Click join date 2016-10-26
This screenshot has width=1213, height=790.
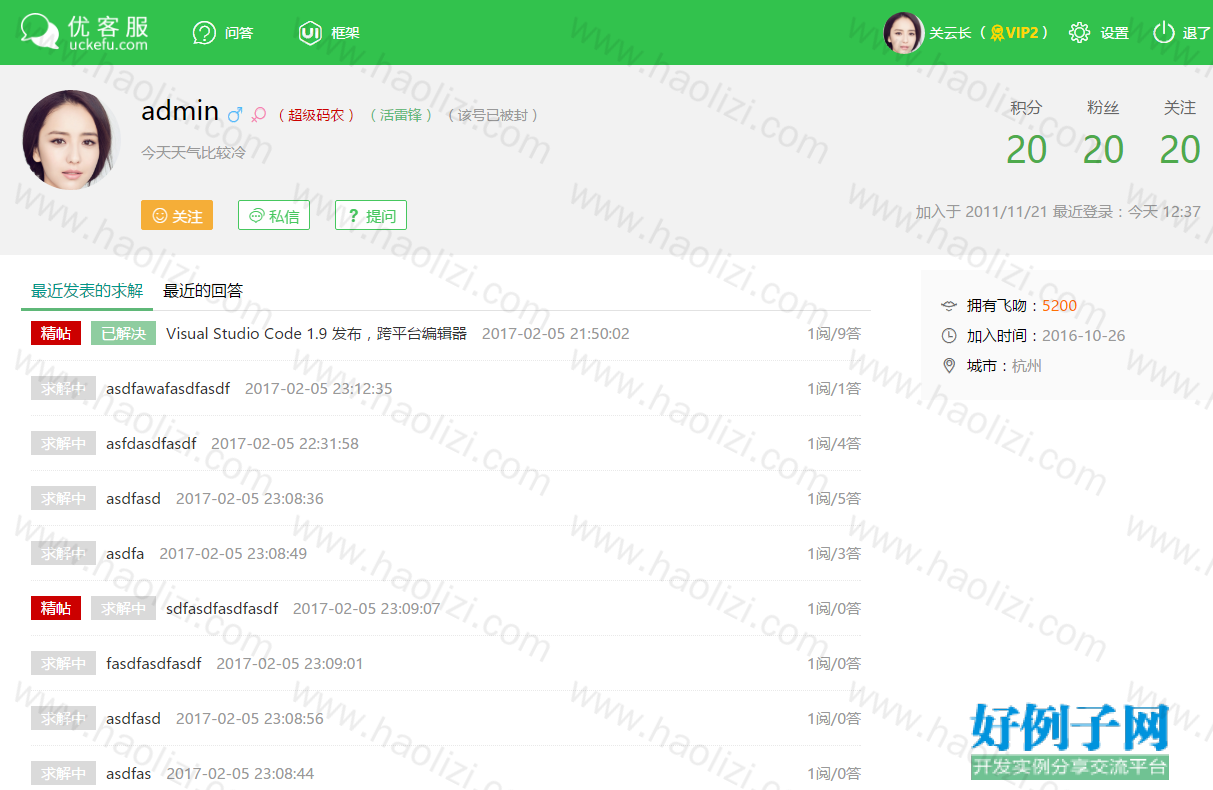point(1084,336)
